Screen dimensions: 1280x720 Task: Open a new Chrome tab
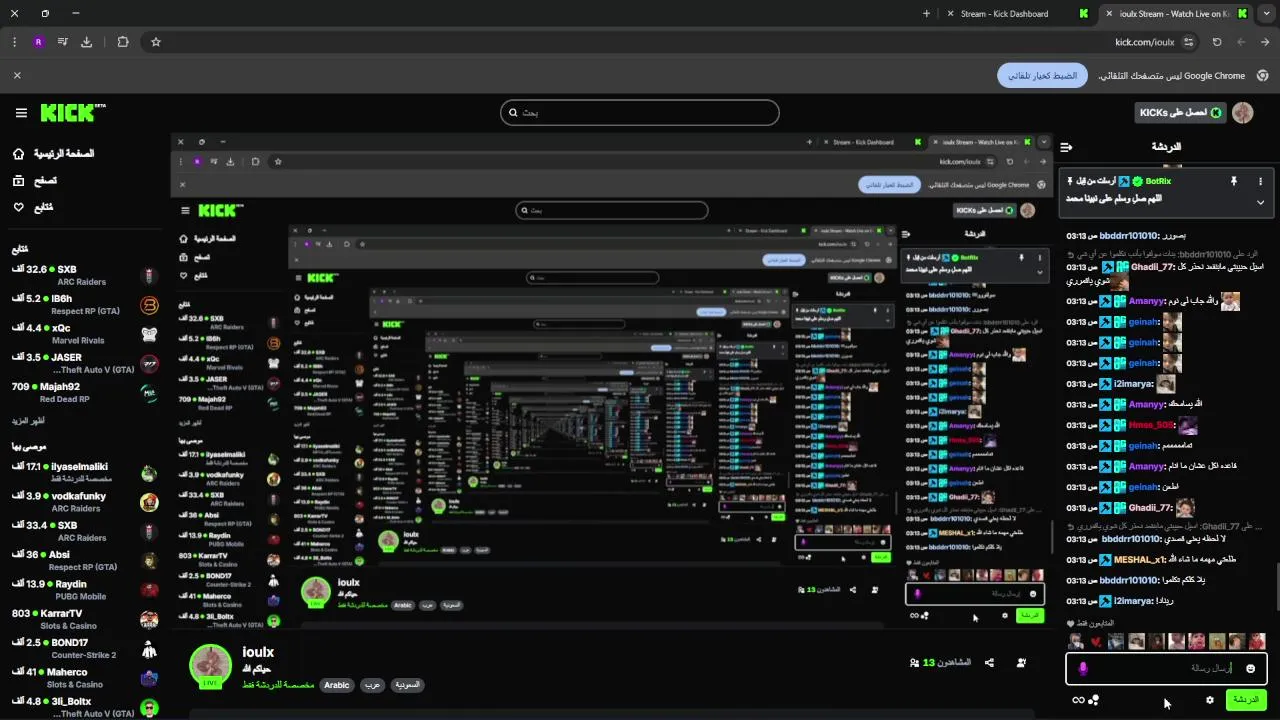(926, 14)
